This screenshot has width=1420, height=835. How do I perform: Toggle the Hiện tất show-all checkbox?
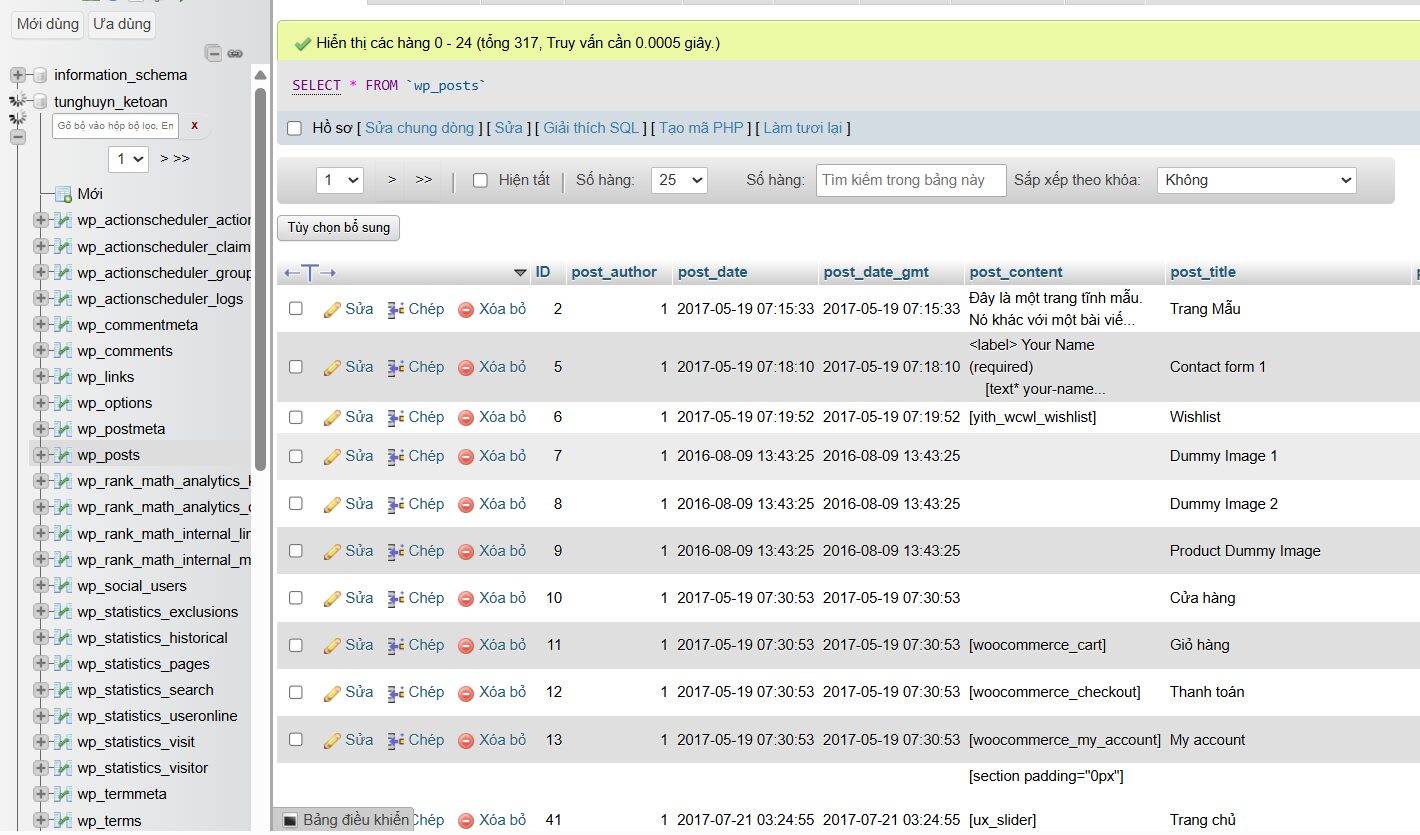(480, 181)
